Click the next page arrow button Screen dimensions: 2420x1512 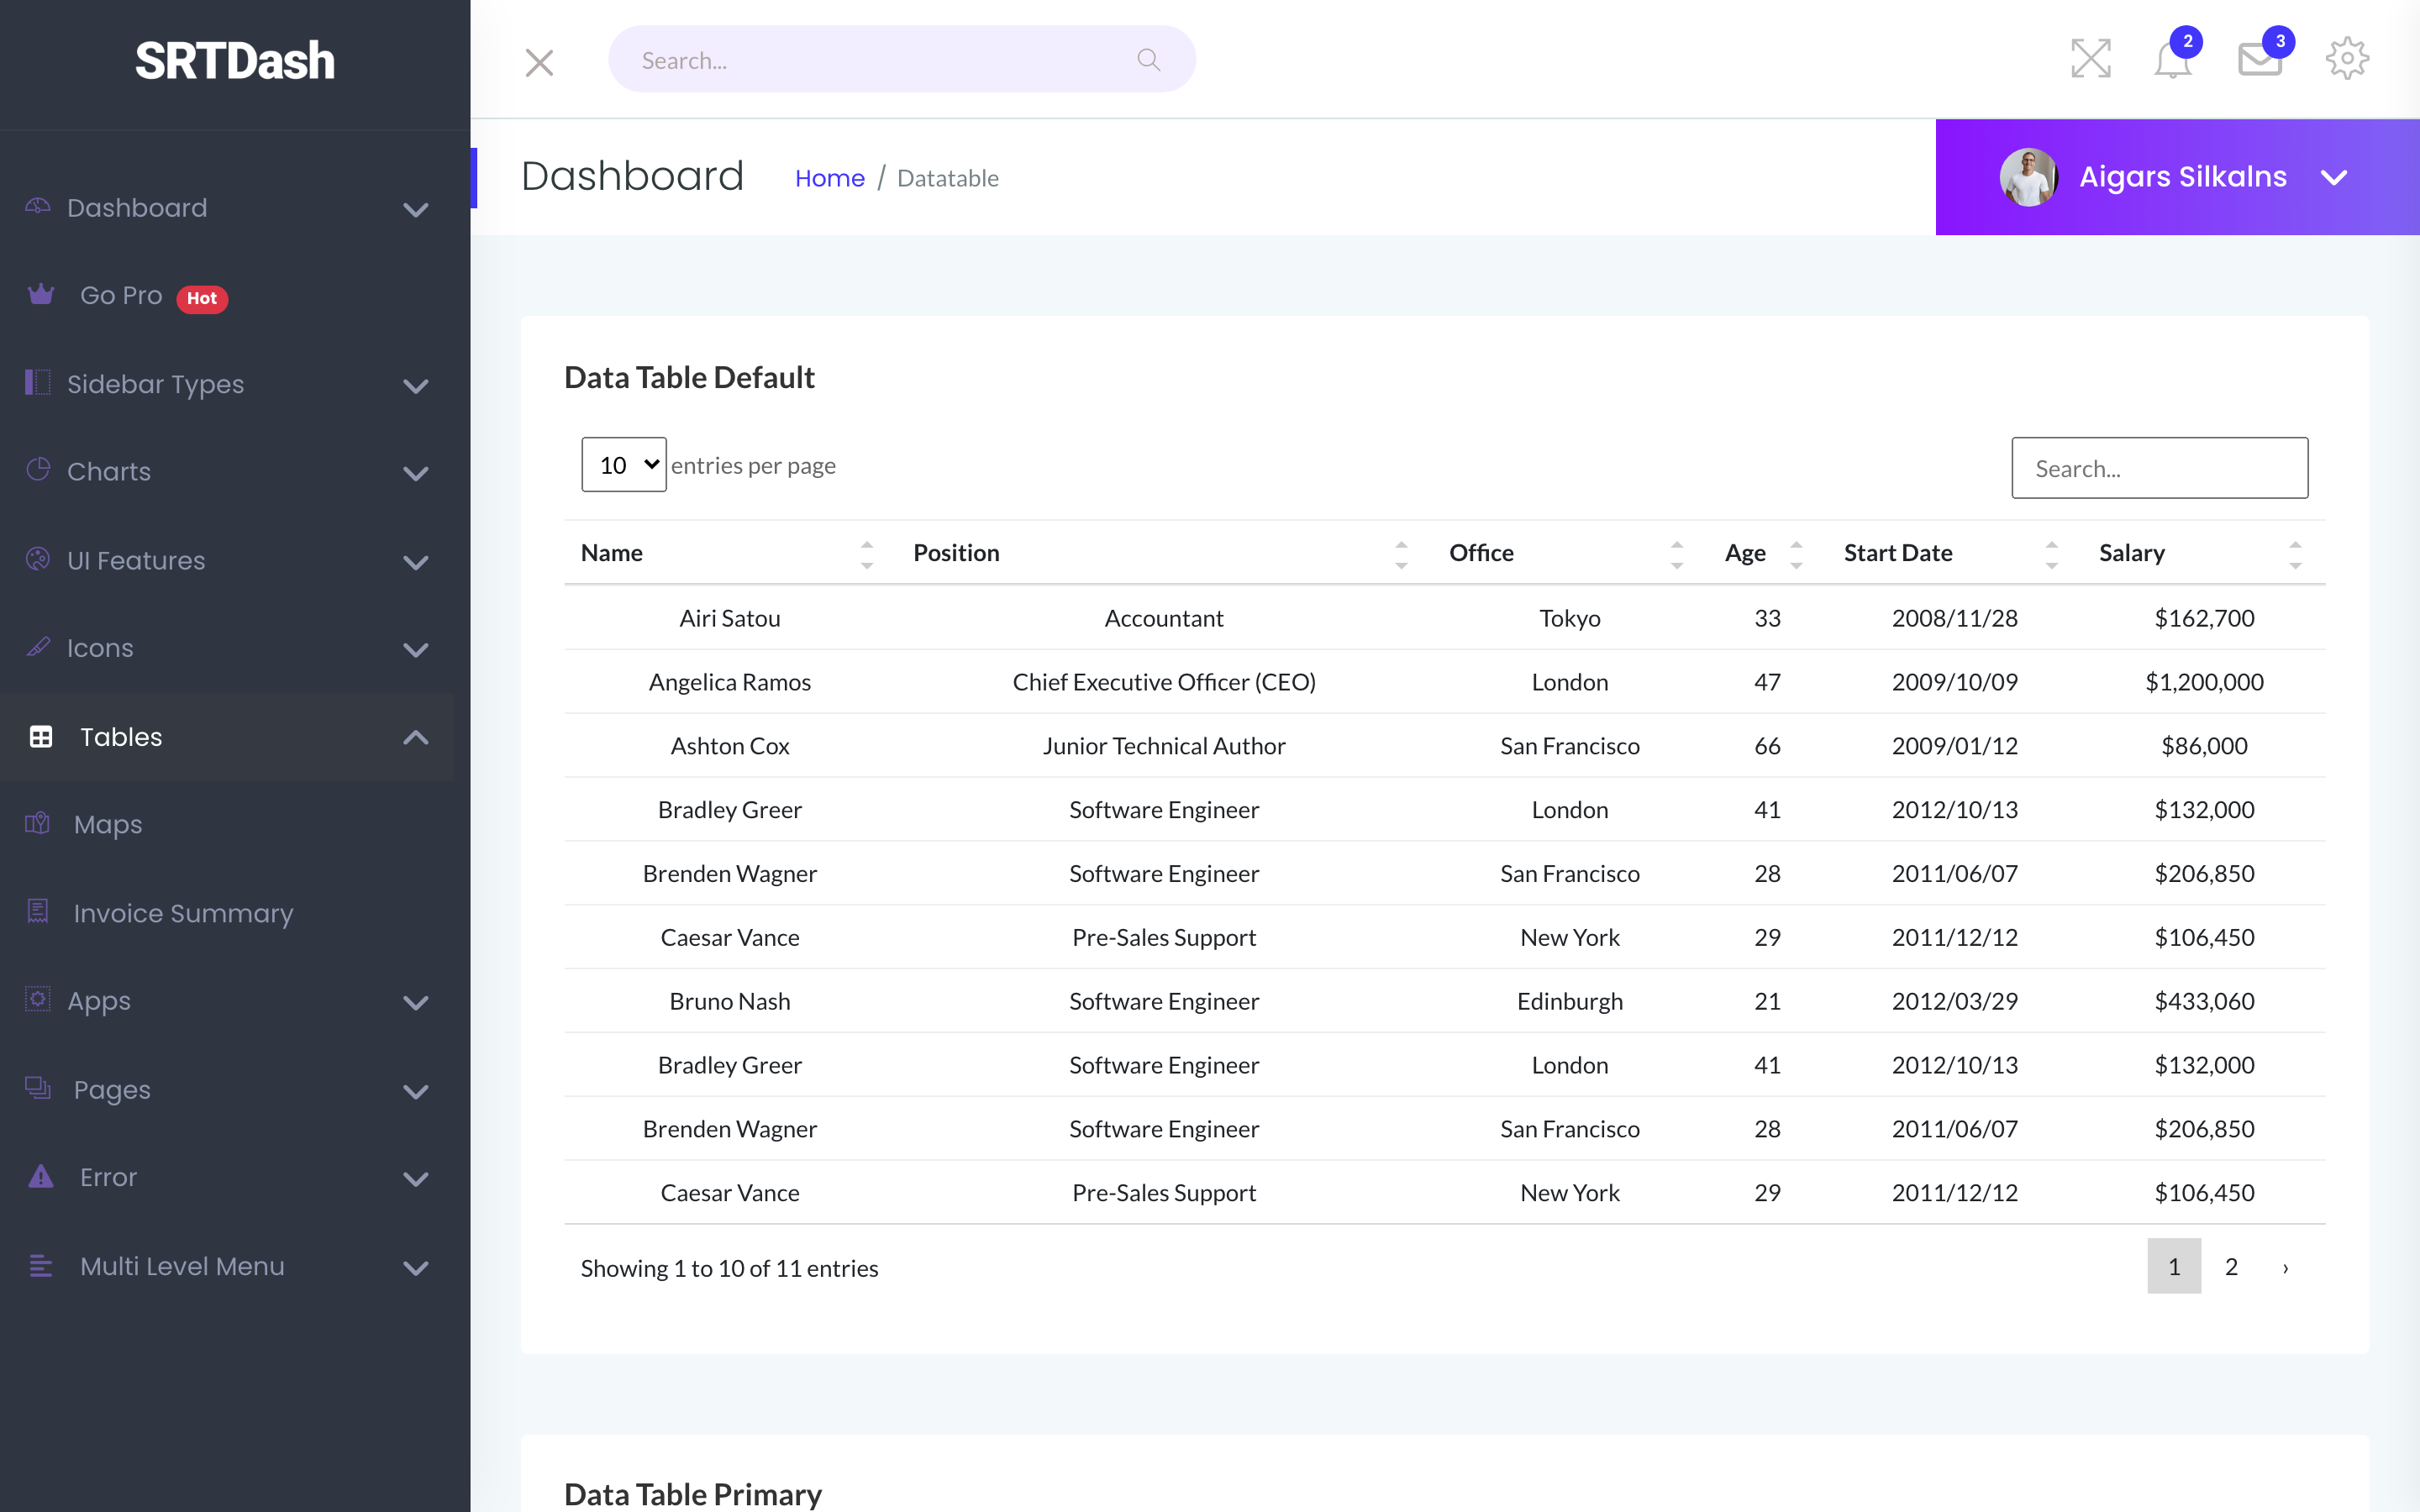[x=2285, y=1267]
